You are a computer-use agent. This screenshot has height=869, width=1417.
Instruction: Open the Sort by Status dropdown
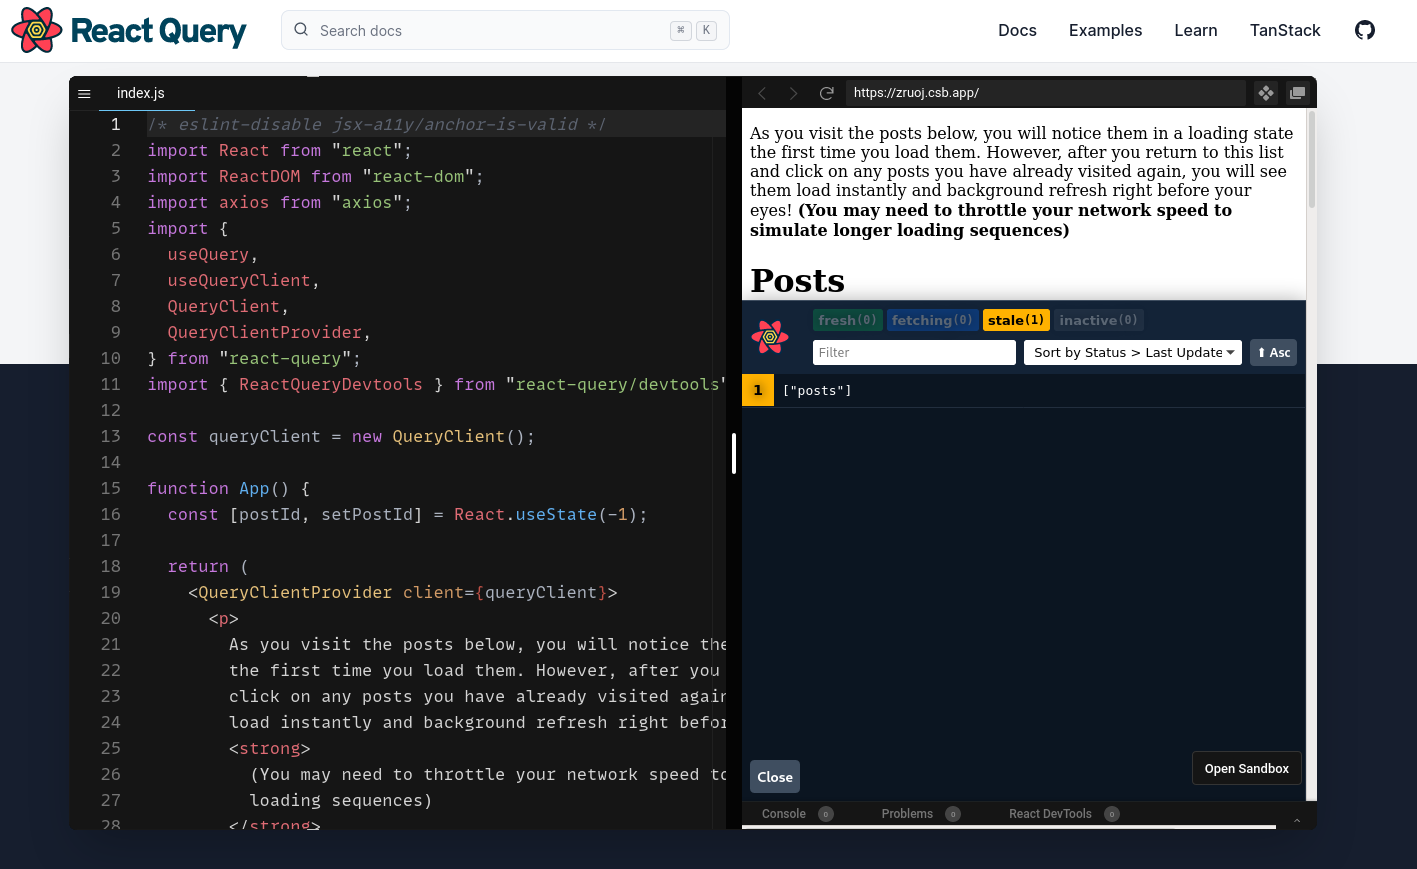(1132, 352)
